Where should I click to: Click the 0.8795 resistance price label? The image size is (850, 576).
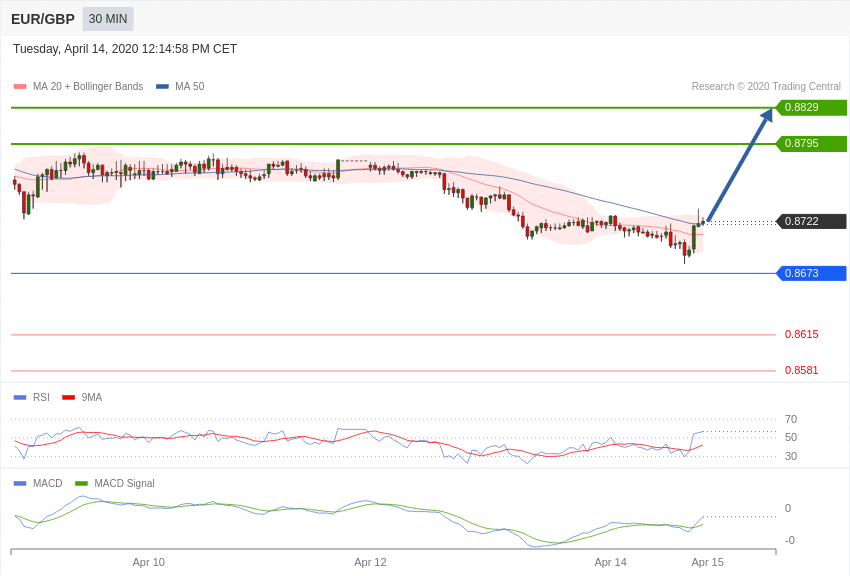click(x=811, y=144)
